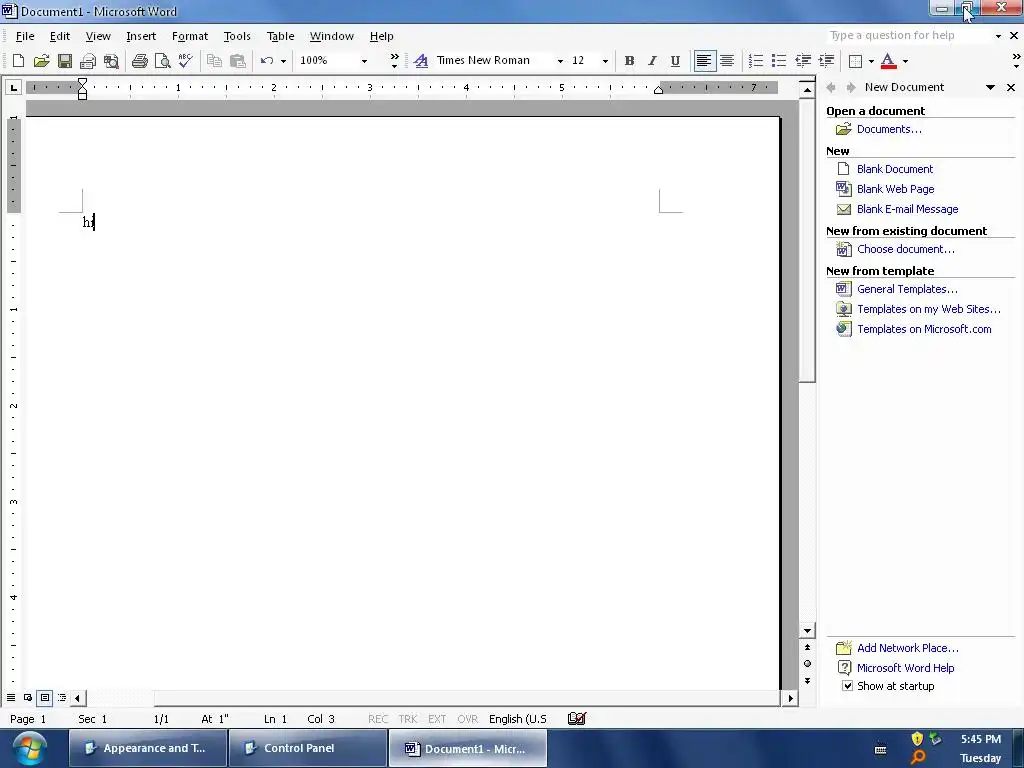Screen dimensions: 1024x768
Task: Open Microsoft Word Help link
Action: click(905, 667)
